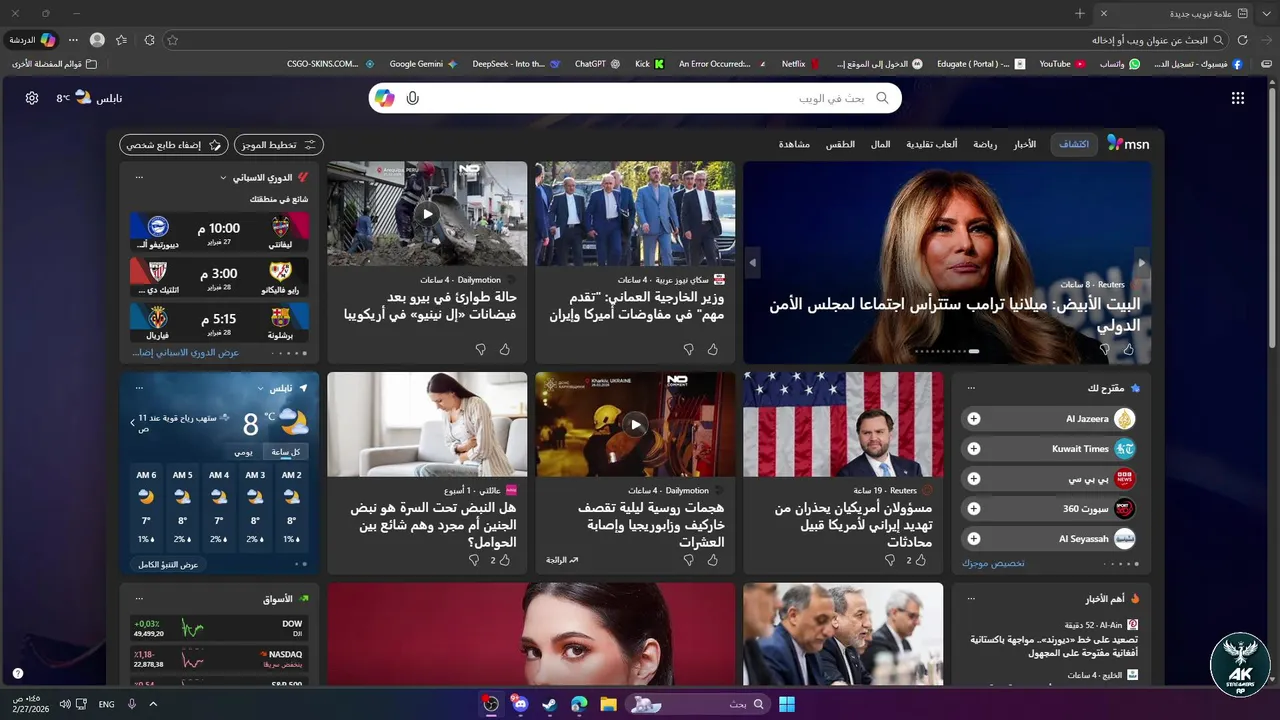This screenshot has width=1280, height=720.
Task: Dislike the Peru floods emergency article
Action: coord(480,349)
